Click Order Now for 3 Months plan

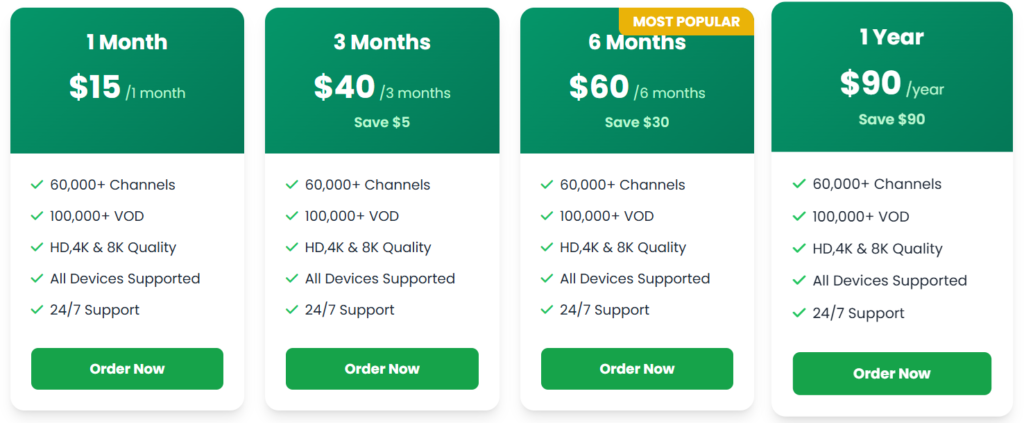click(382, 369)
